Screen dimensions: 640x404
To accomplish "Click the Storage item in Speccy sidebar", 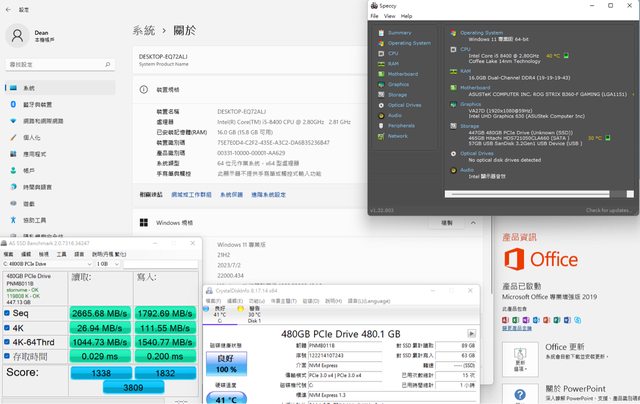I will pos(397,94).
